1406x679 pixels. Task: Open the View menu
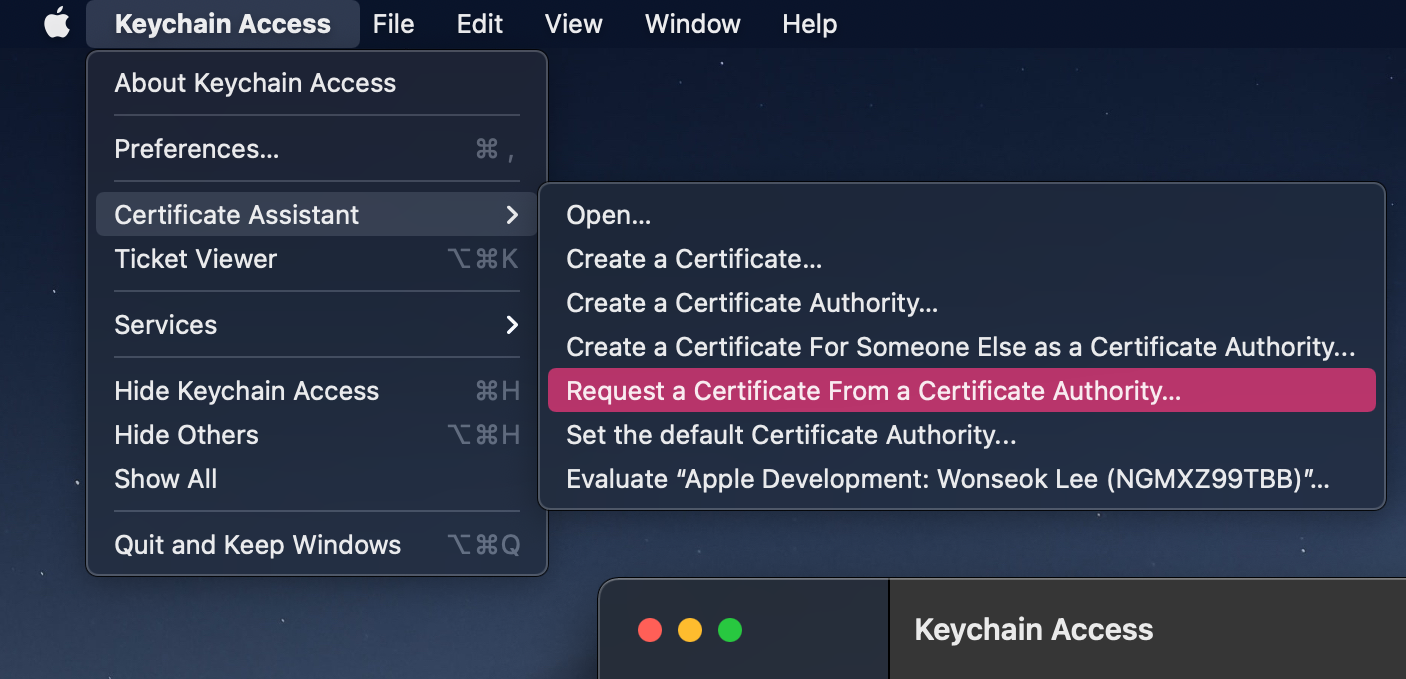coord(574,24)
